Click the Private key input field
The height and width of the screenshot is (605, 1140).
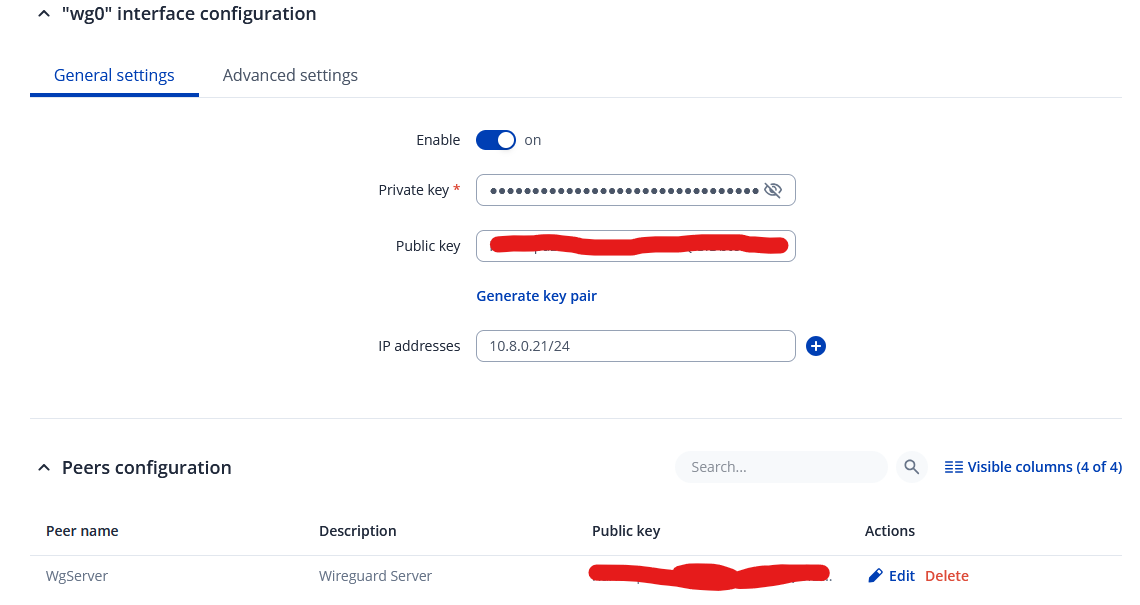pos(620,190)
